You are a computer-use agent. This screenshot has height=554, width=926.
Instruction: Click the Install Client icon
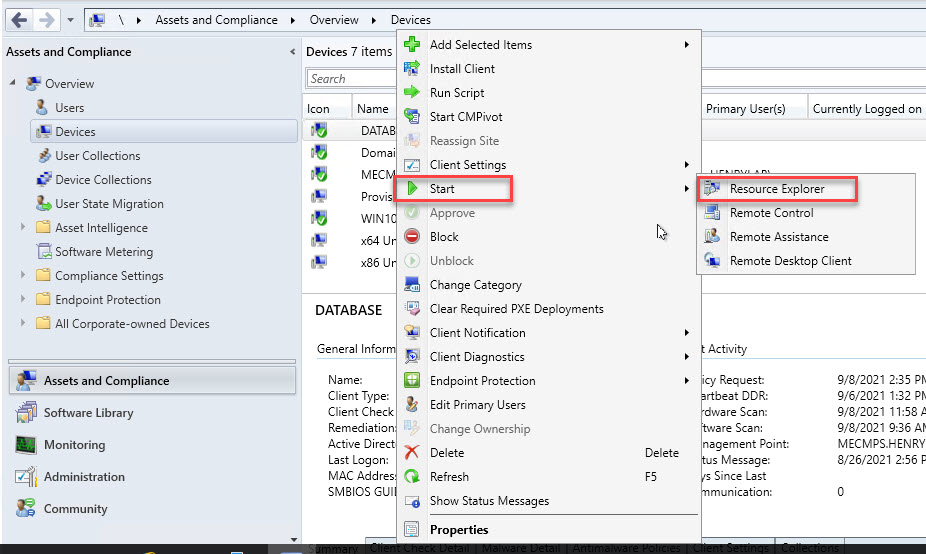pos(412,69)
